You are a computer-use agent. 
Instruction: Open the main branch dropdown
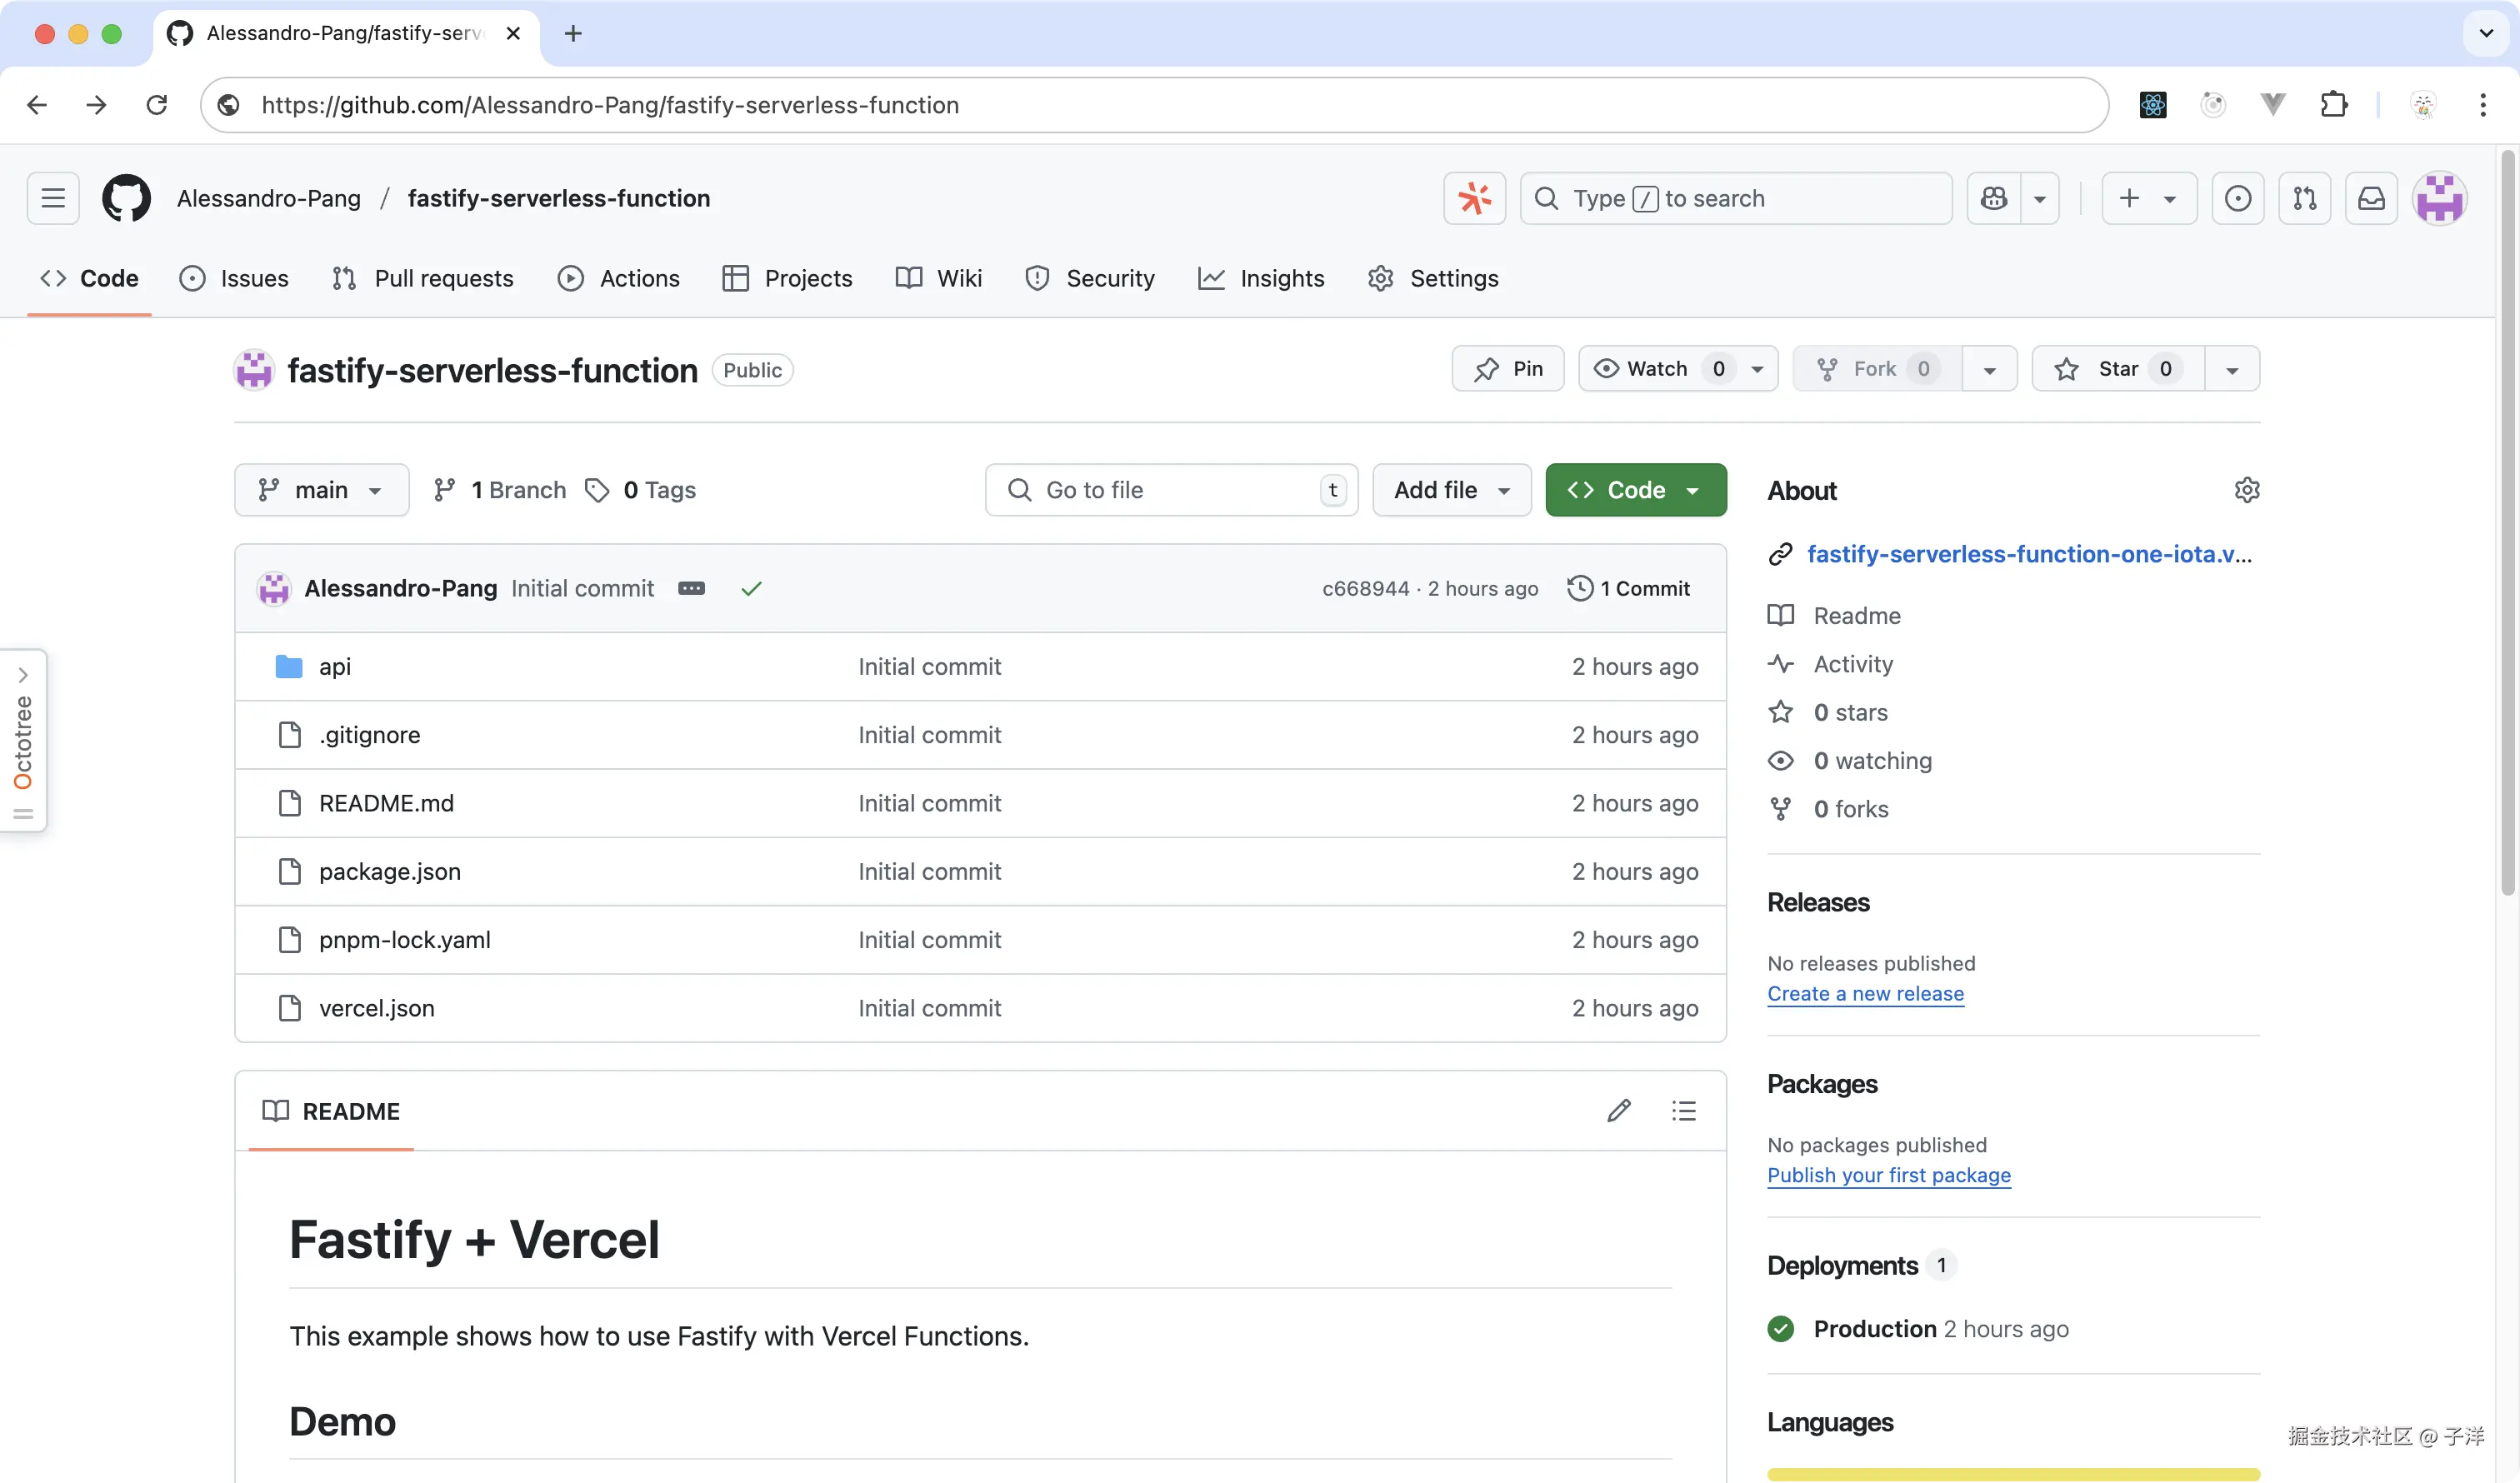[x=321, y=490]
